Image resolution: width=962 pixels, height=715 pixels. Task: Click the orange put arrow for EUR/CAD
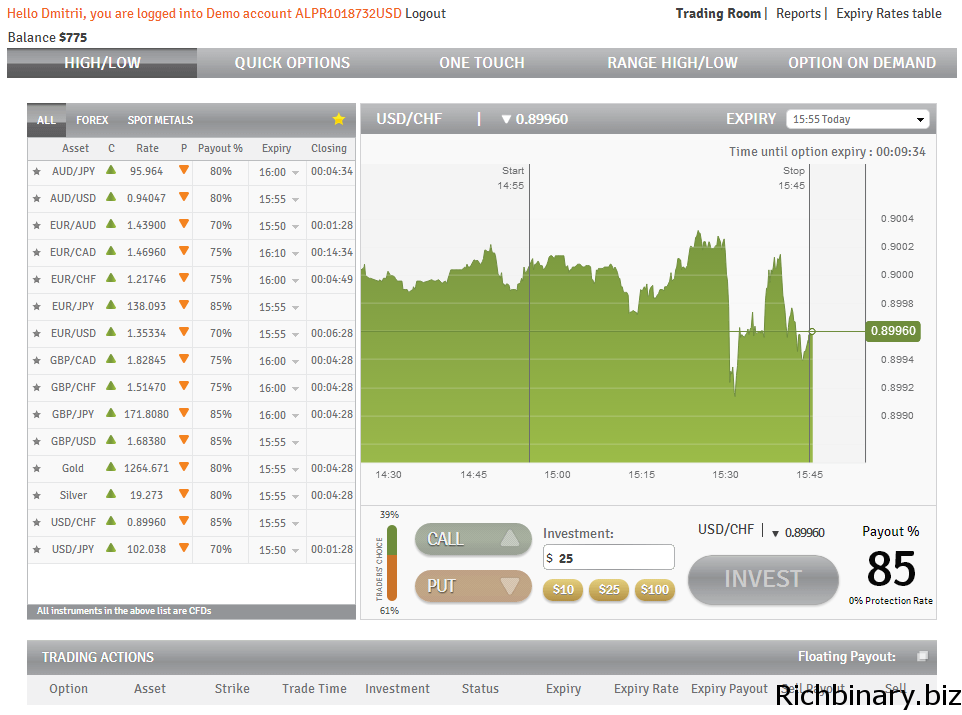pos(183,251)
